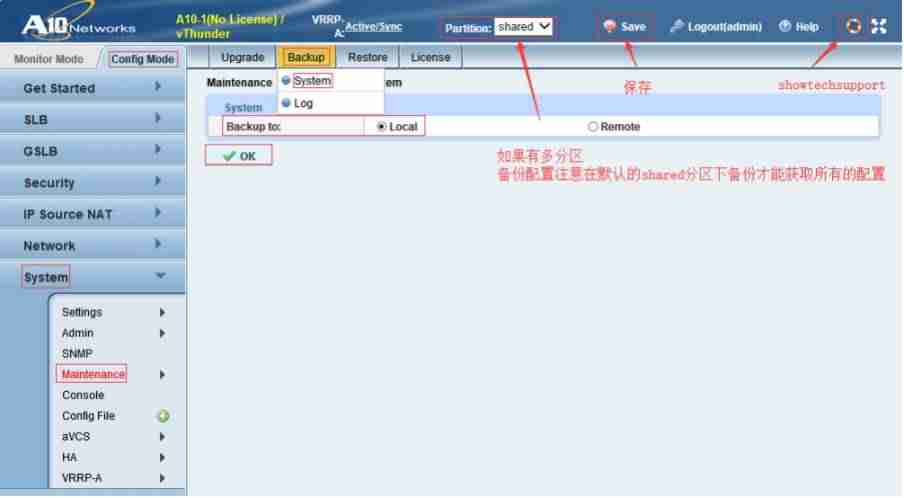This screenshot has height=498, width=904.
Task: Click the bullet icon next to System submenu
Action: click(285, 81)
